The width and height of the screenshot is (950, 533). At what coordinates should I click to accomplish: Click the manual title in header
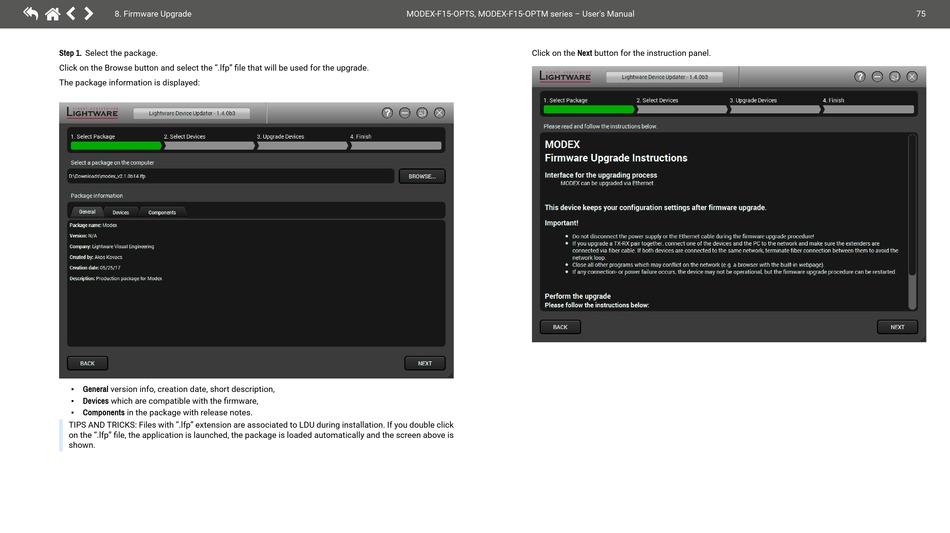pyautogui.click(x=520, y=13)
